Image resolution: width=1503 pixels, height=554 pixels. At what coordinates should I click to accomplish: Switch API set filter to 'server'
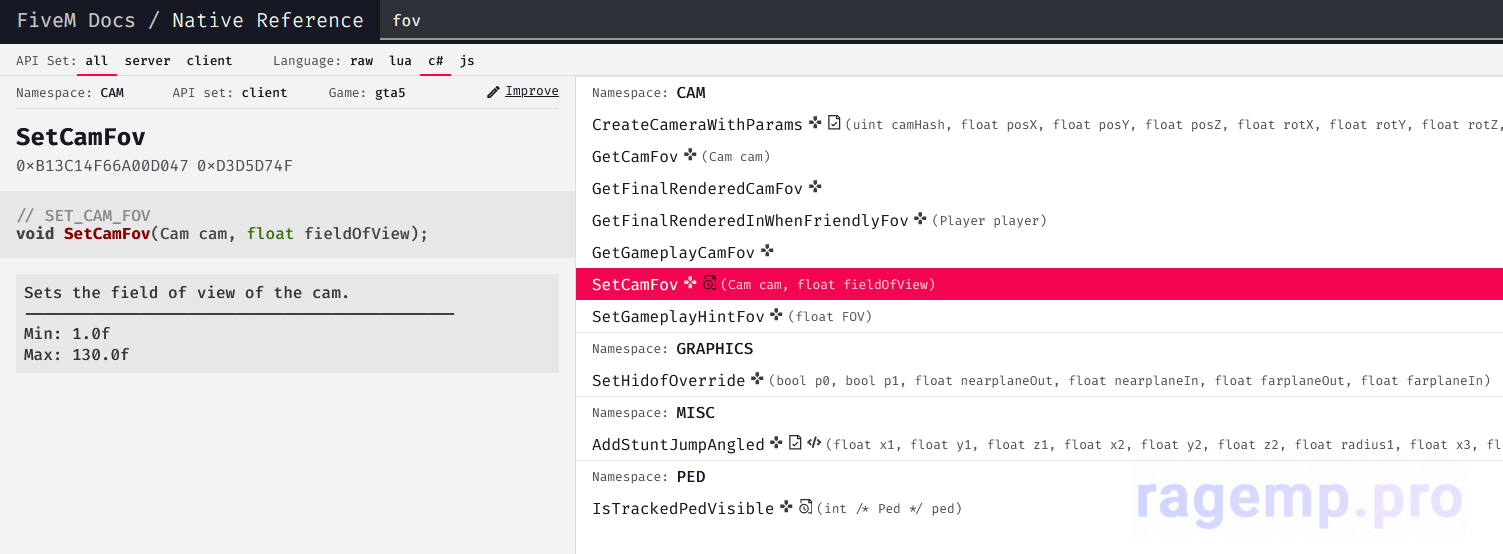147,61
